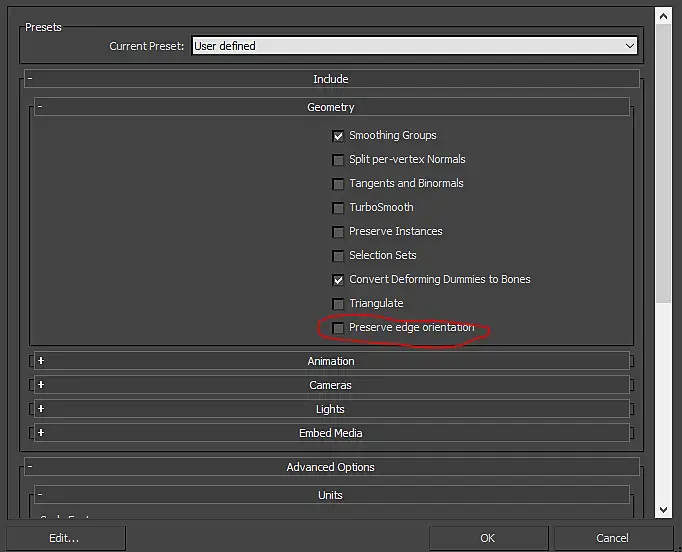Toggle the Selection Sets checkbox
This screenshot has width=682, height=552.
pos(338,256)
